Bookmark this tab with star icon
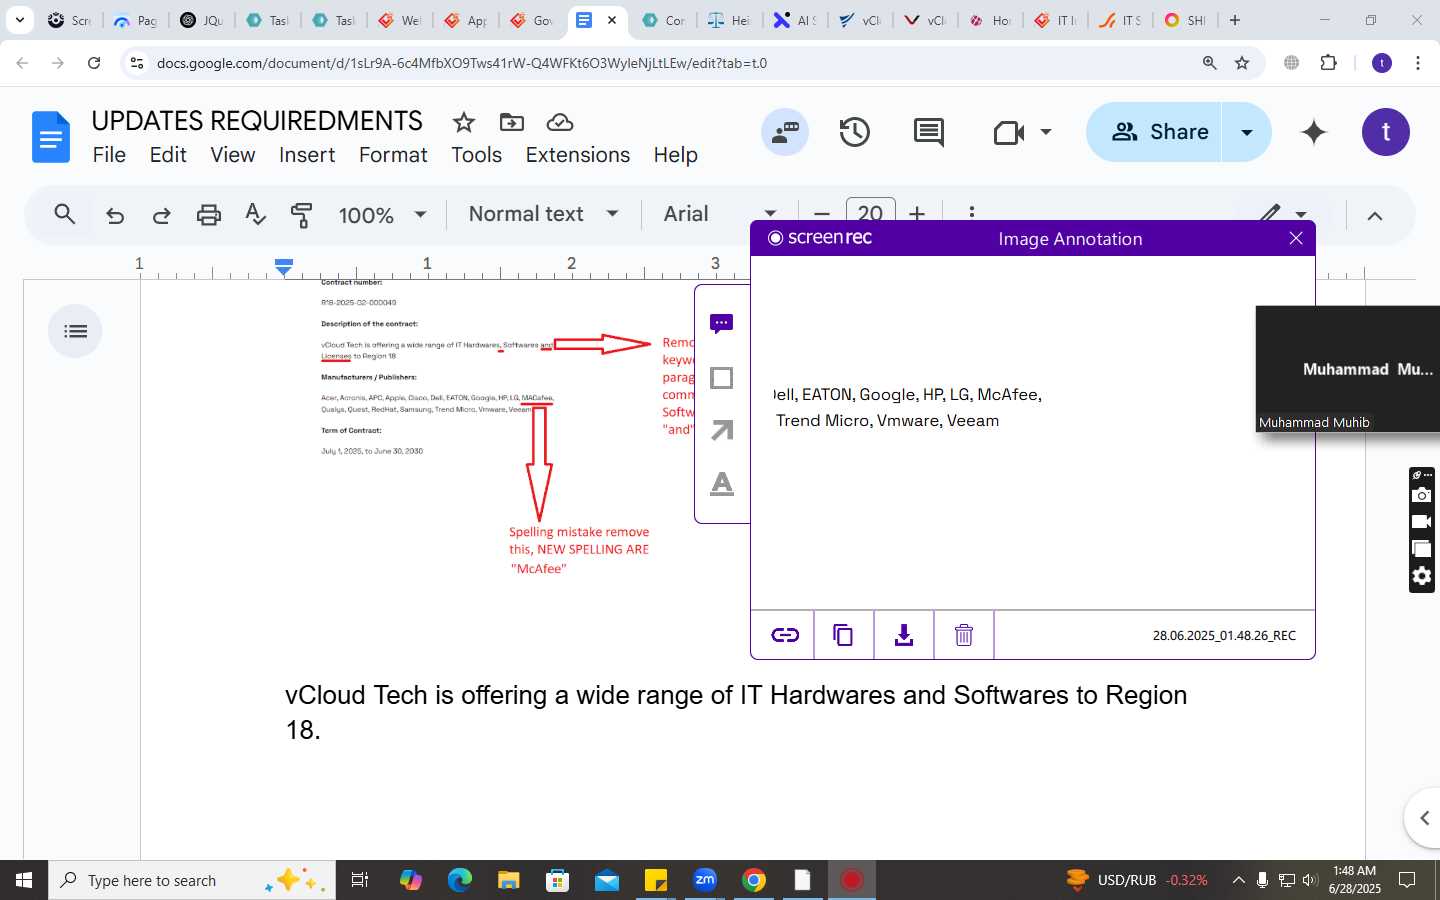The image size is (1440, 900). click(1242, 63)
